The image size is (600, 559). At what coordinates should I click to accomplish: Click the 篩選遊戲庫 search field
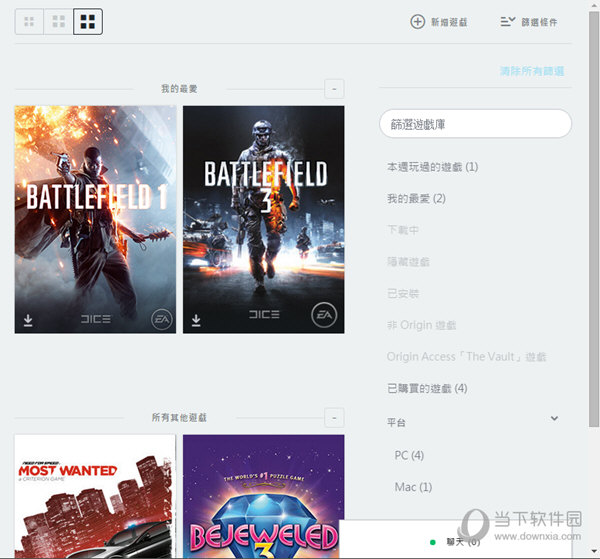coord(475,123)
